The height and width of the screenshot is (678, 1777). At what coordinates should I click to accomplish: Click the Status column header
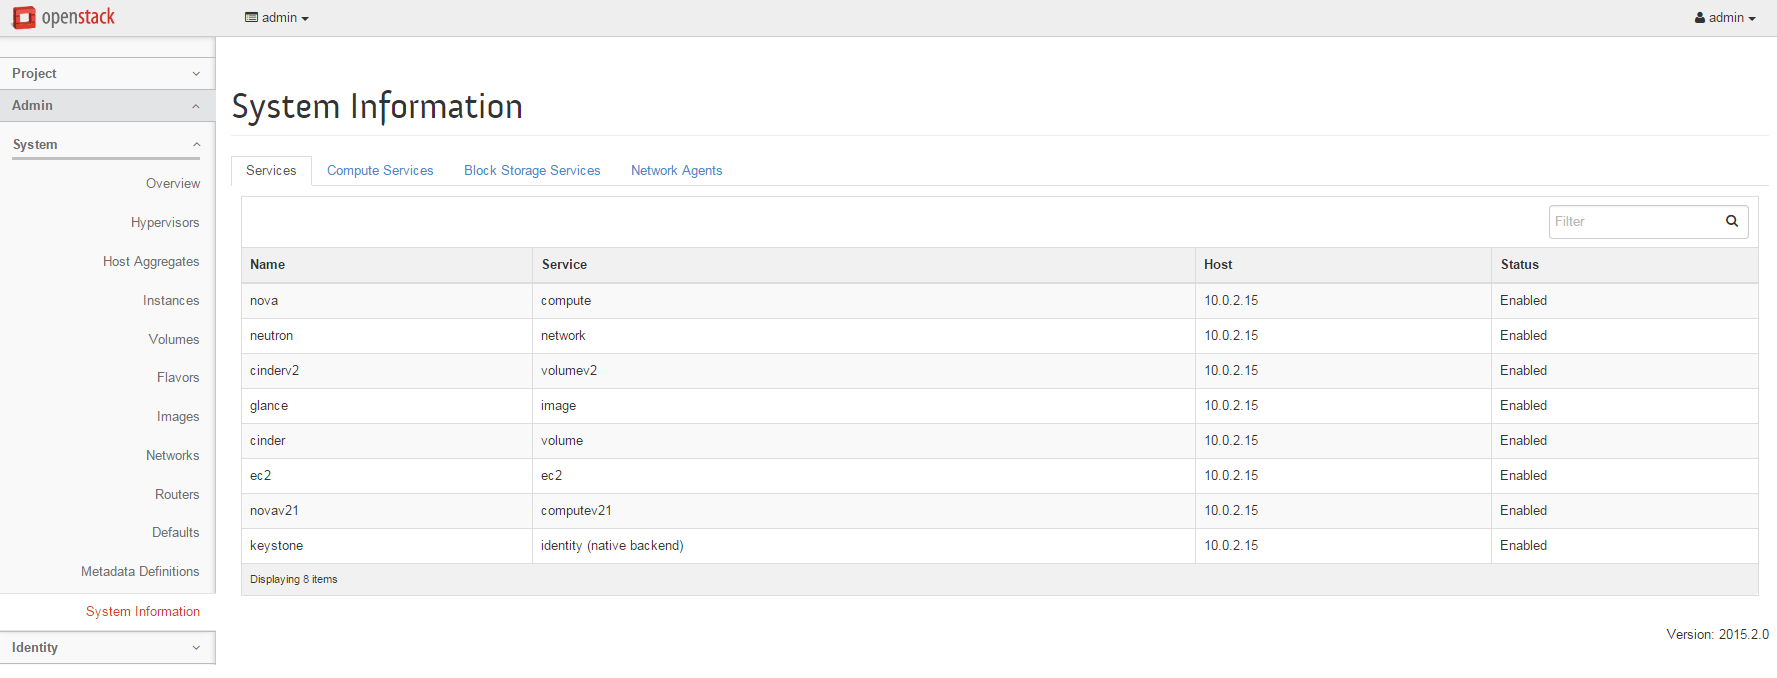point(1625,264)
